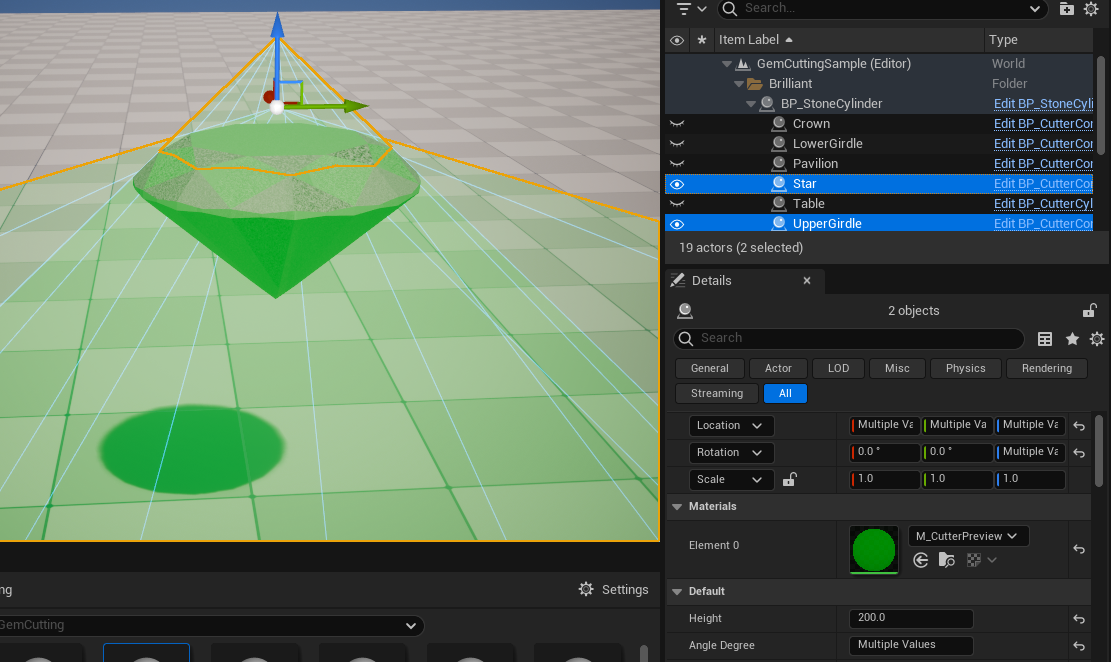Screen dimensions: 1111x662
Task: Click the red X-axis gizmo handle
Action: coord(269,97)
